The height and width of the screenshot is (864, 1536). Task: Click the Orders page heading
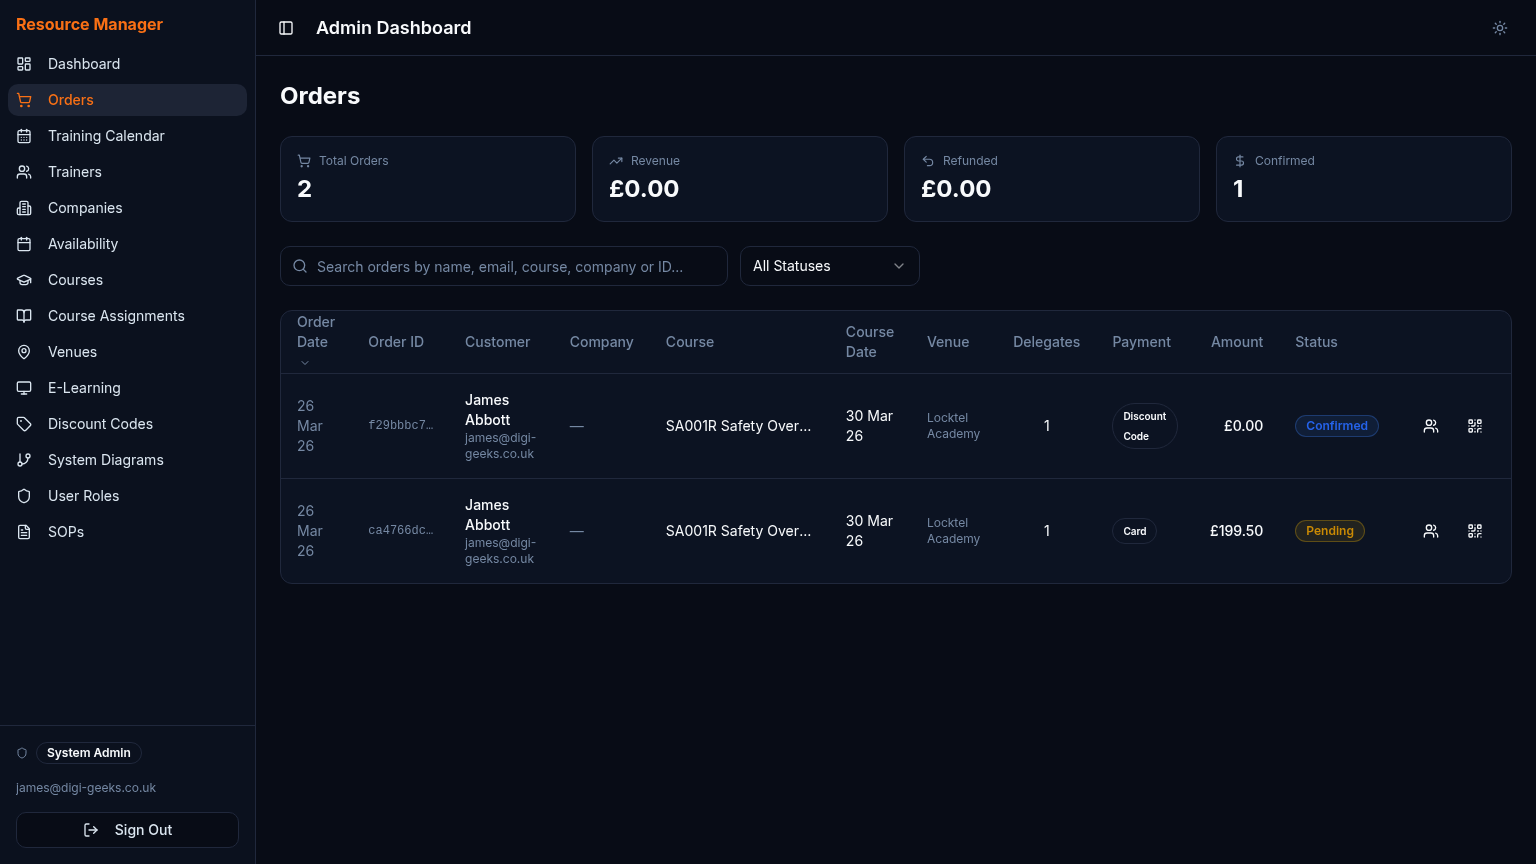[x=320, y=96]
